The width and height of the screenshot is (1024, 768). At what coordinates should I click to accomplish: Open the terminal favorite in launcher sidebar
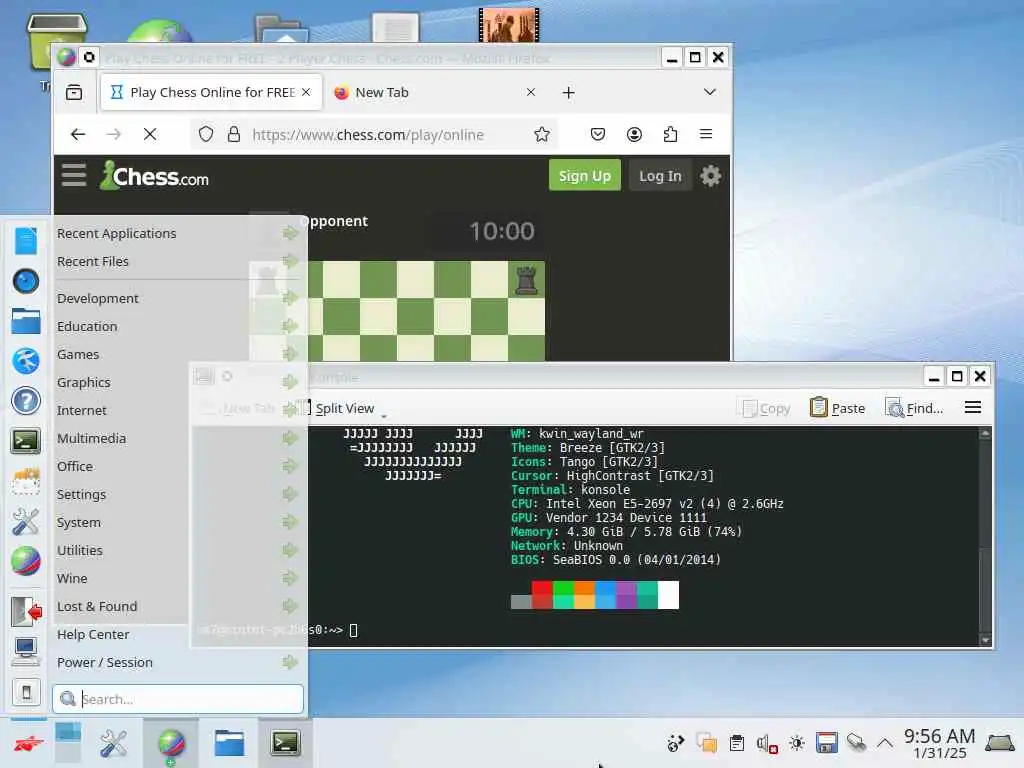(x=26, y=441)
